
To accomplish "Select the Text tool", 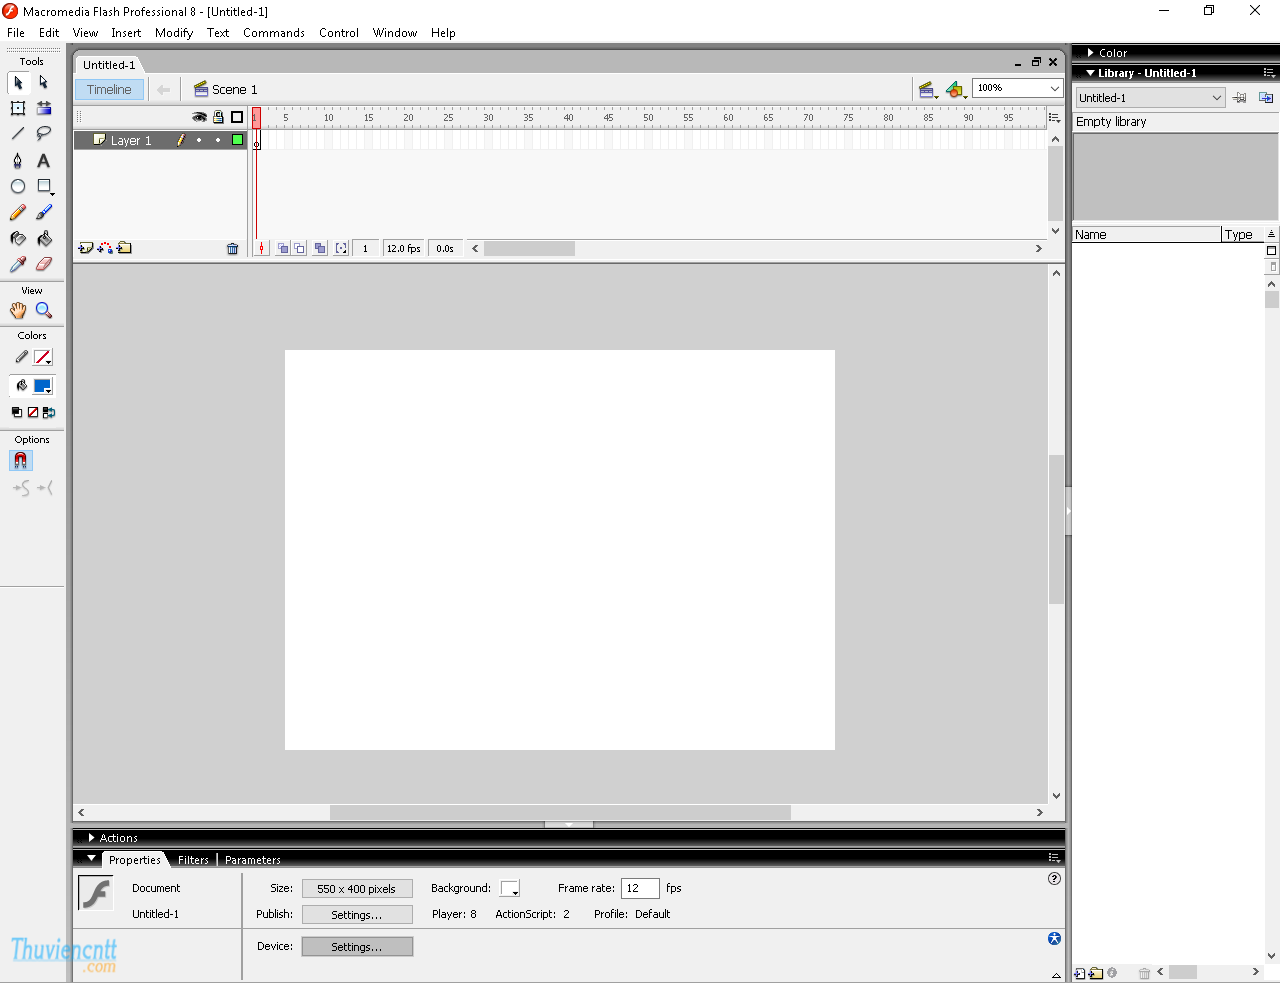I will click(43, 160).
